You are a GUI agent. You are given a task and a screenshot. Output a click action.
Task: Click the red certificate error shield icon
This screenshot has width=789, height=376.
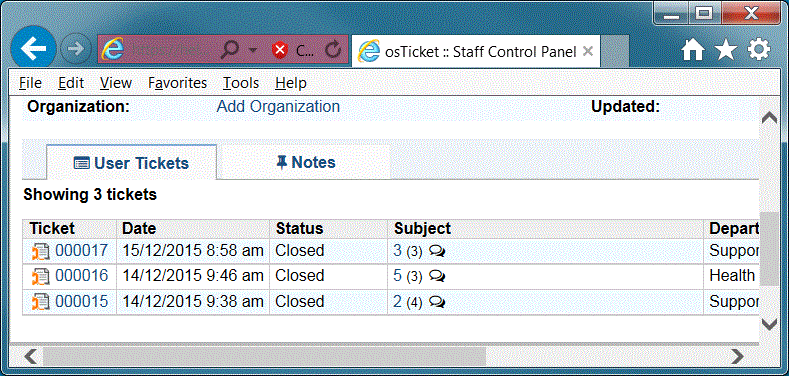coord(280,49)
